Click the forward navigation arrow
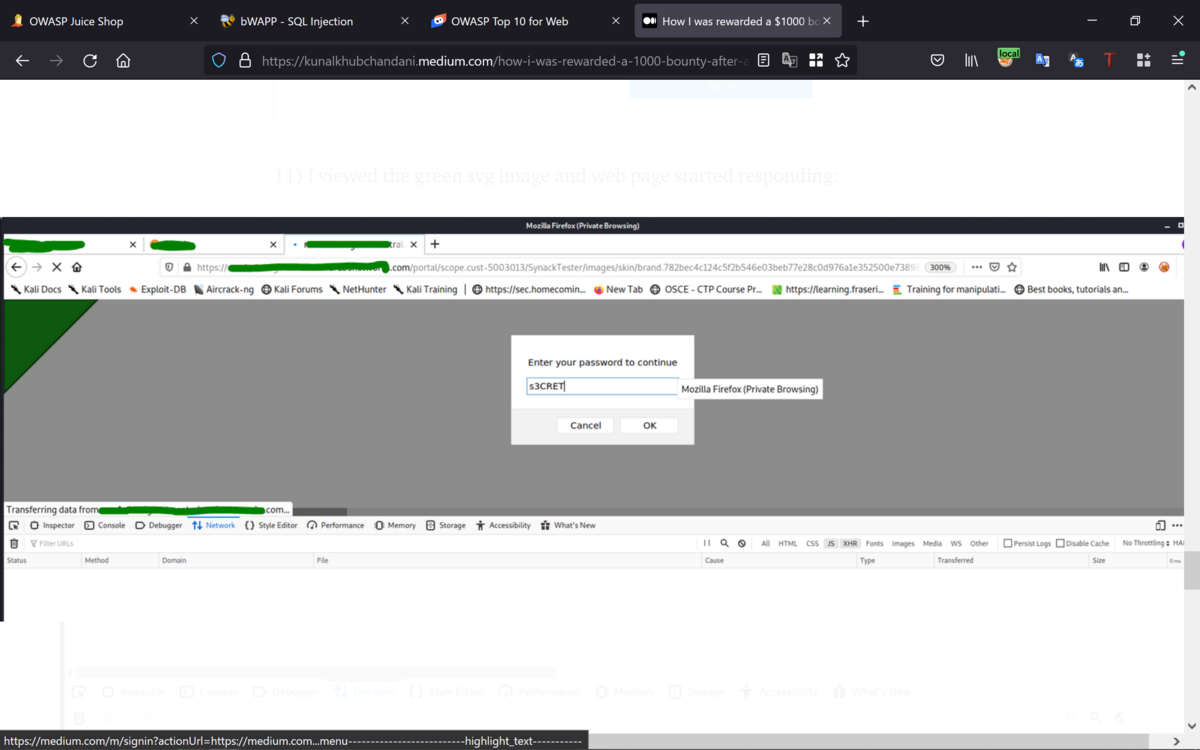 (x=56, y=61)
